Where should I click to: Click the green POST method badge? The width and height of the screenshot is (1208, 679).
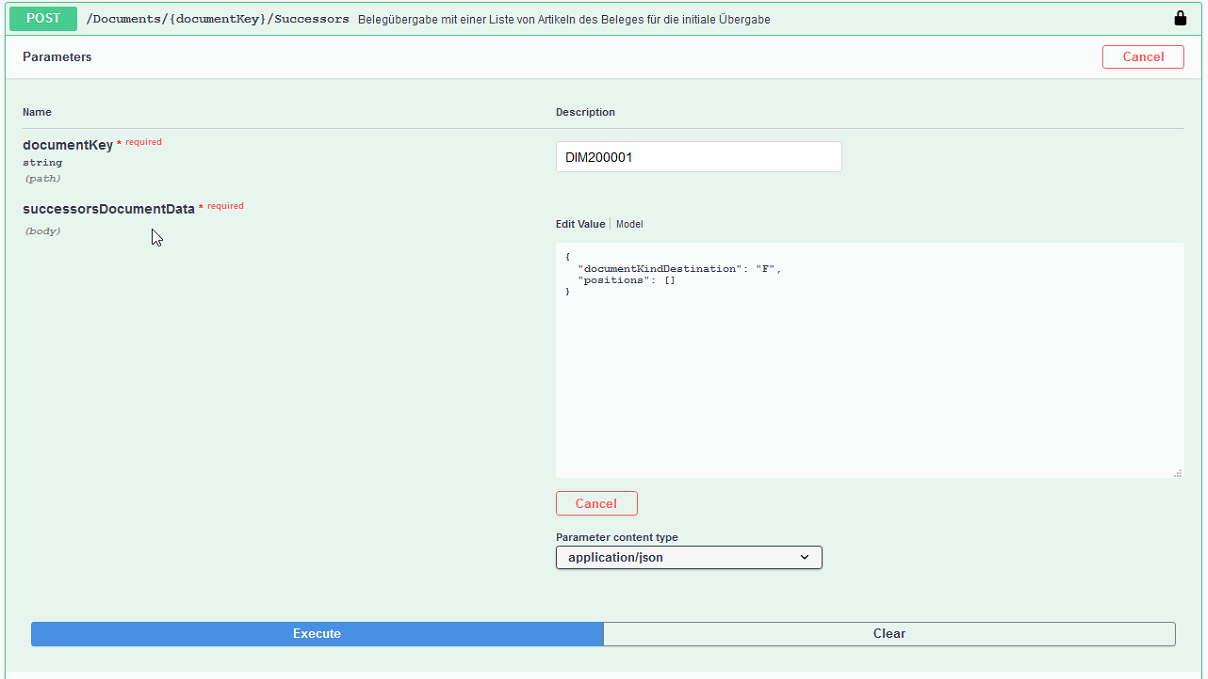coord(42,18)
